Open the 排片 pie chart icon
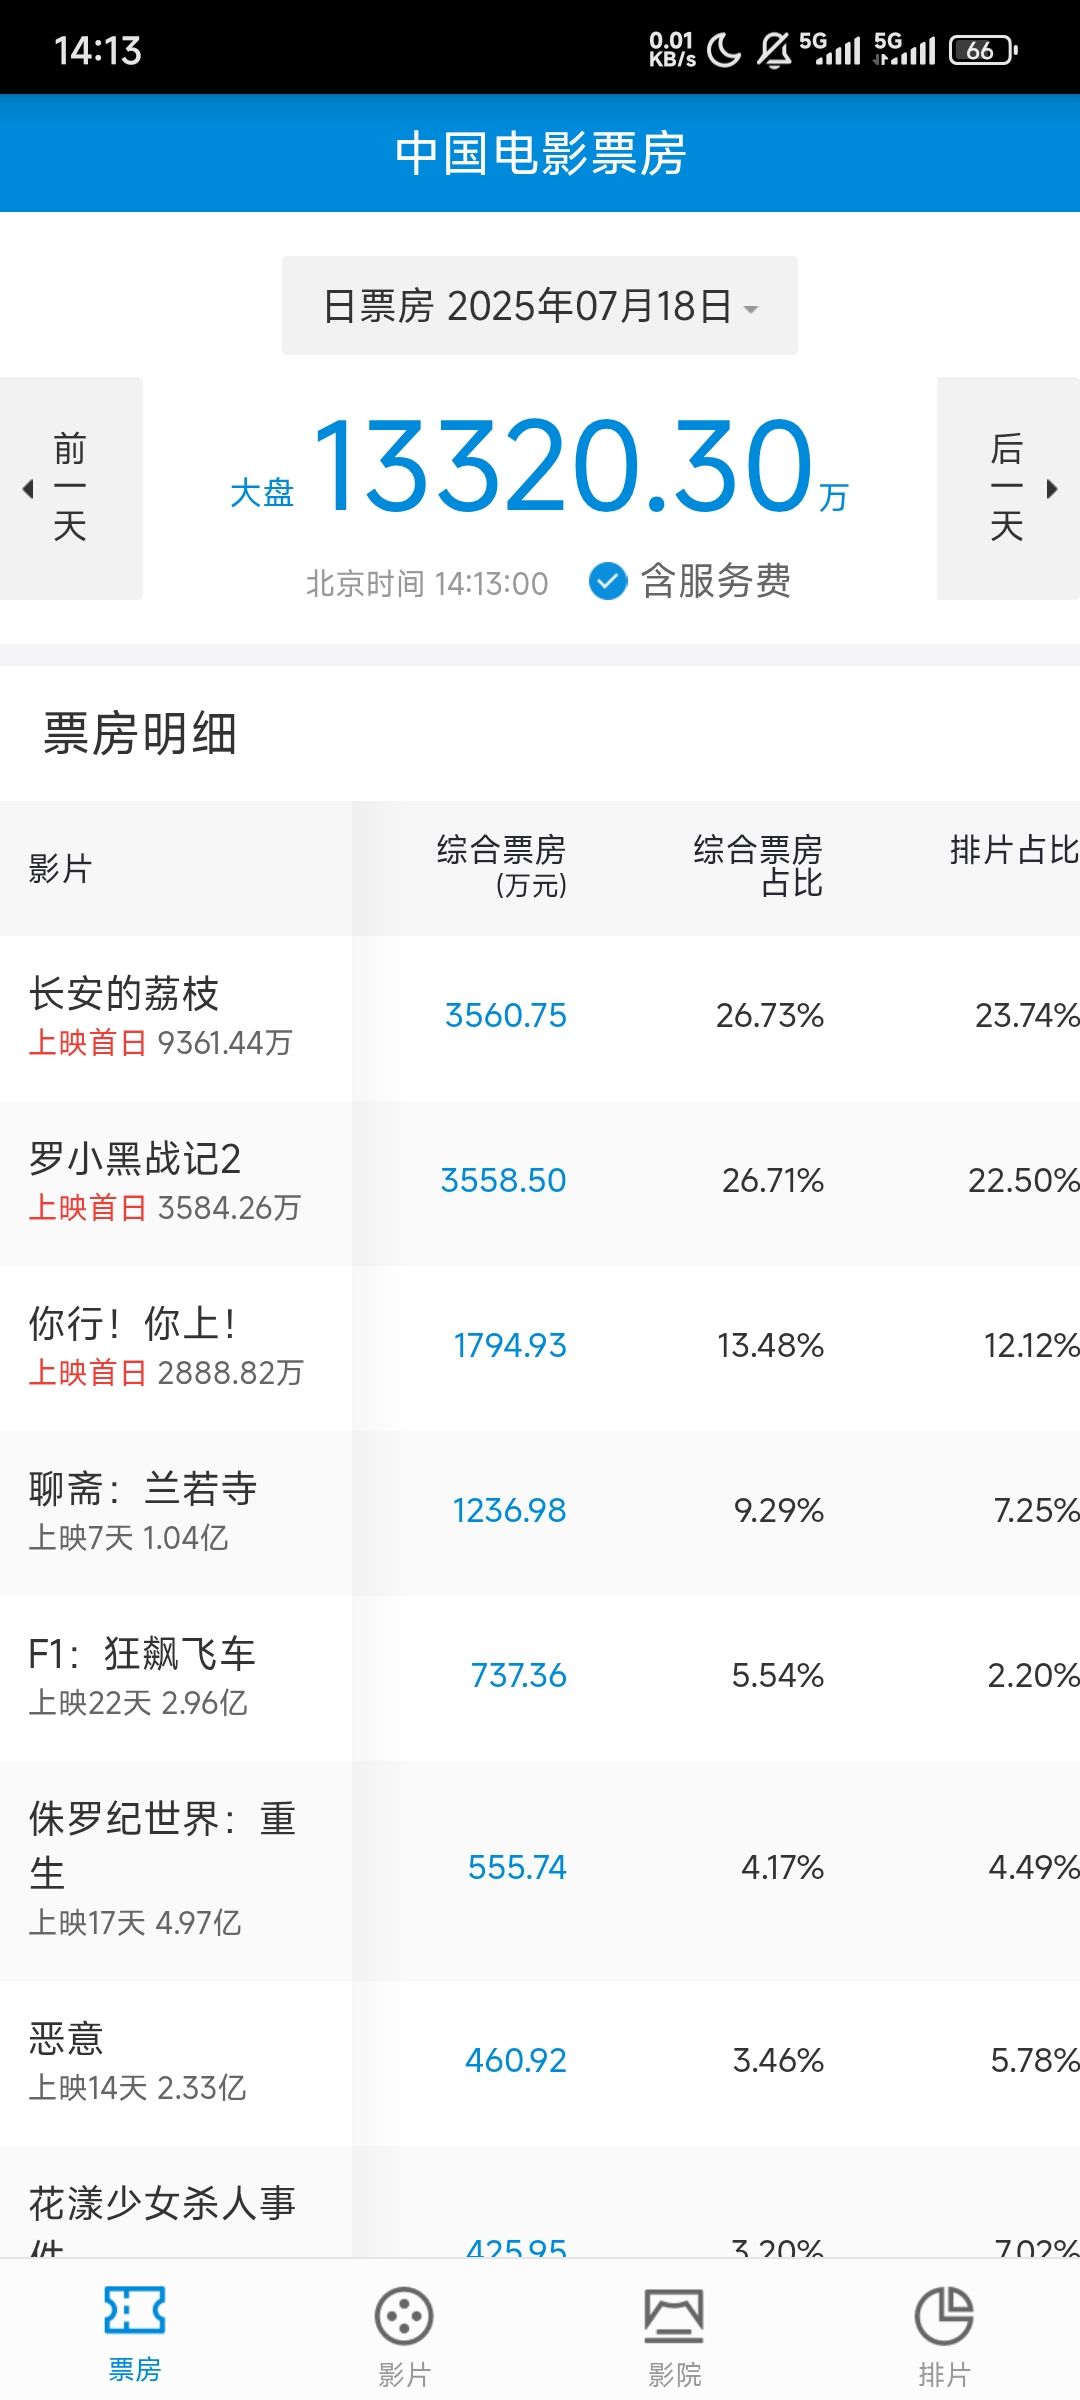This screenshot has height=2400, width=1080. pyautogui.click(x=944, y=2316)
